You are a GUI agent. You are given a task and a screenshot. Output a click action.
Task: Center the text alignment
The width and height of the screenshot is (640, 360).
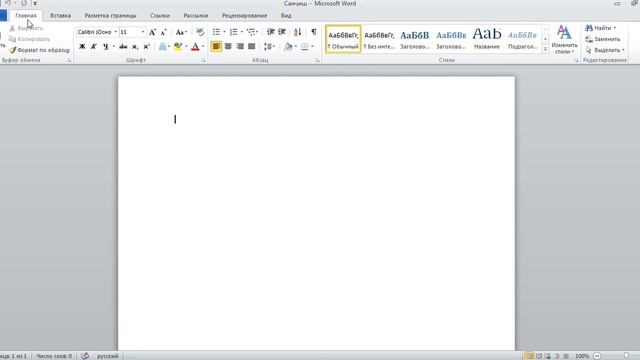coord(228,47)
